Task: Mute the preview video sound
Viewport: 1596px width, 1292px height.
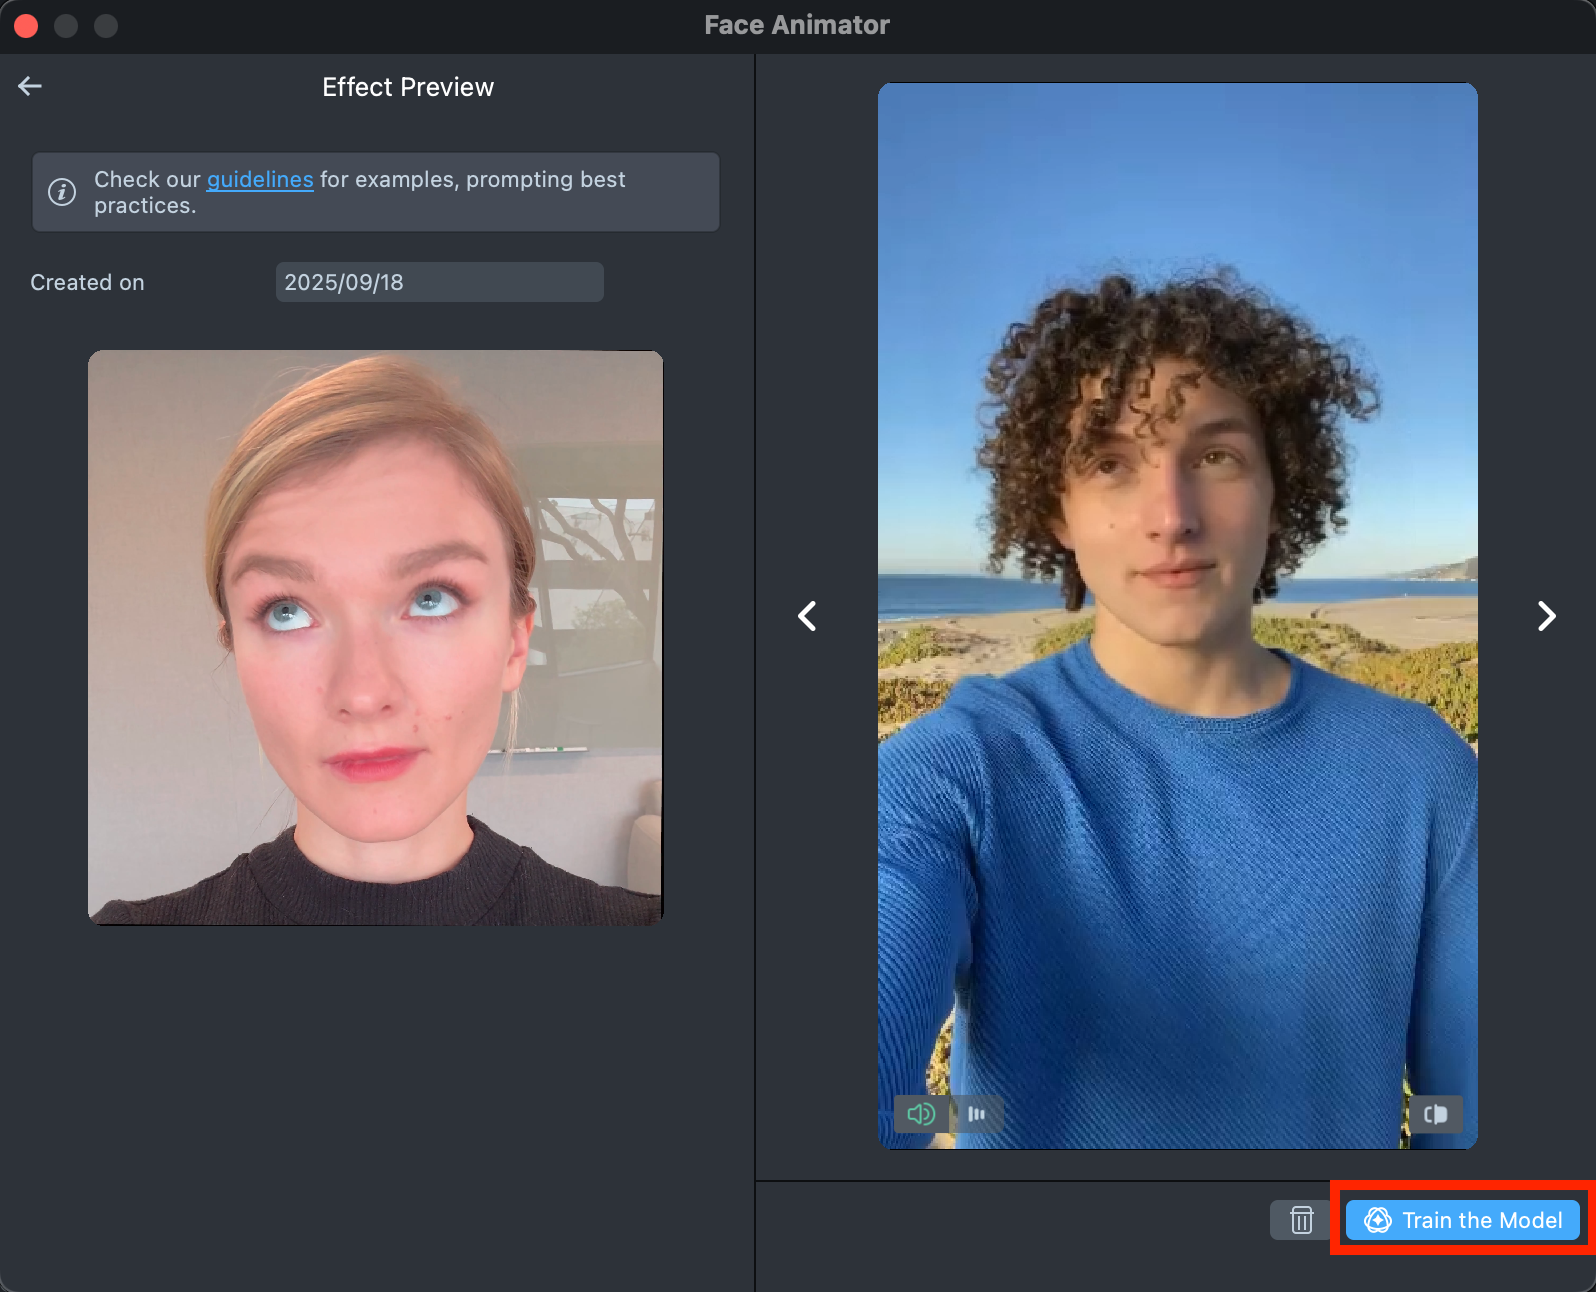Action: (920, 1114)
